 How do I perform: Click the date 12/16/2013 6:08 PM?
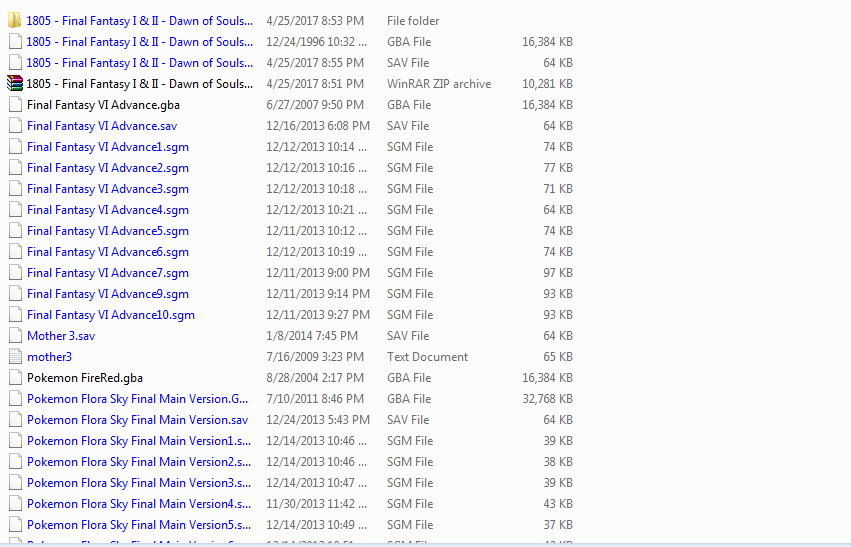[x=318, y=126]
